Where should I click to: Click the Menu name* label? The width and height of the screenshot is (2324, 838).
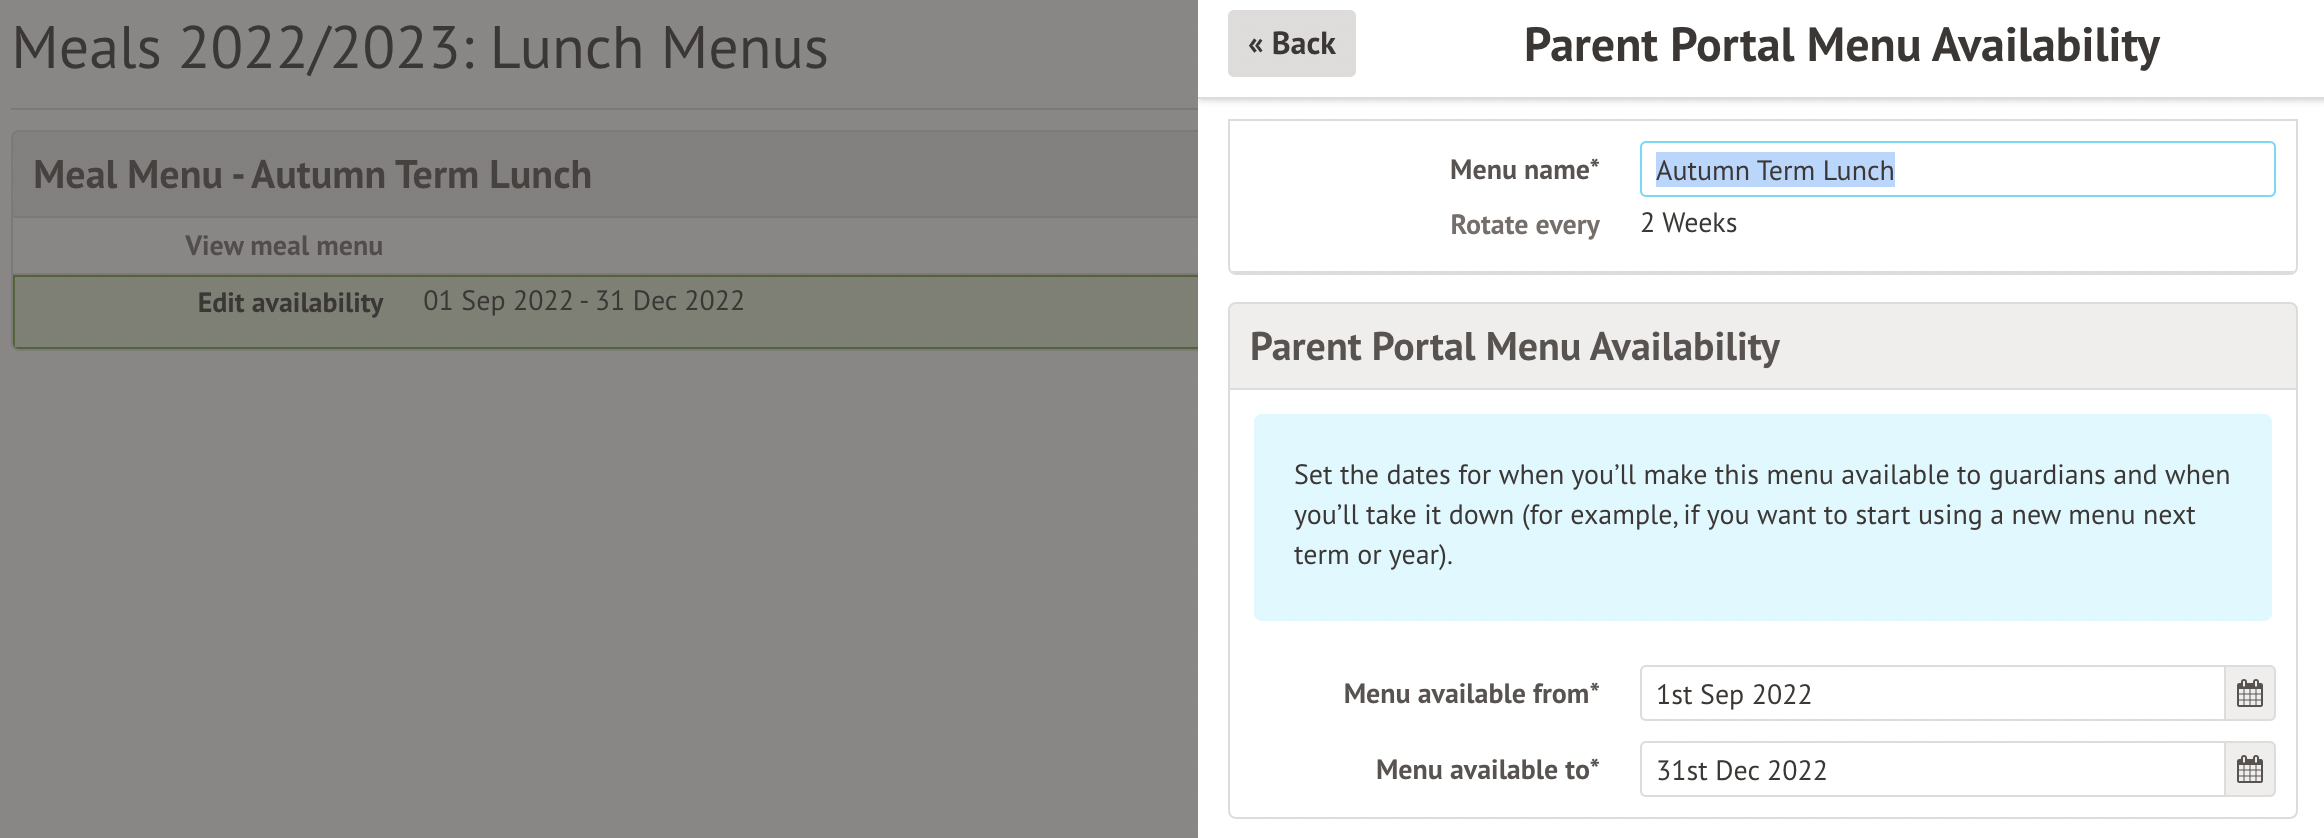(1524, 170)
